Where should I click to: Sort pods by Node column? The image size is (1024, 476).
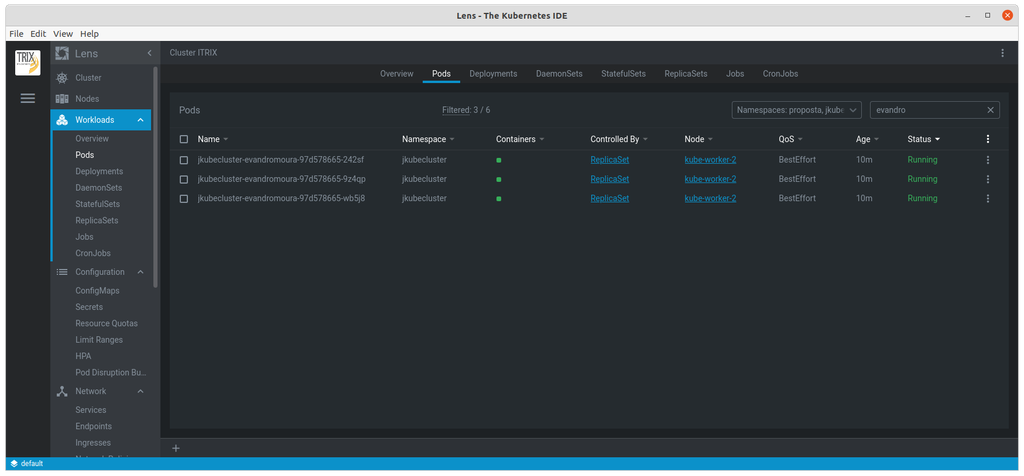tap(699, 139)
